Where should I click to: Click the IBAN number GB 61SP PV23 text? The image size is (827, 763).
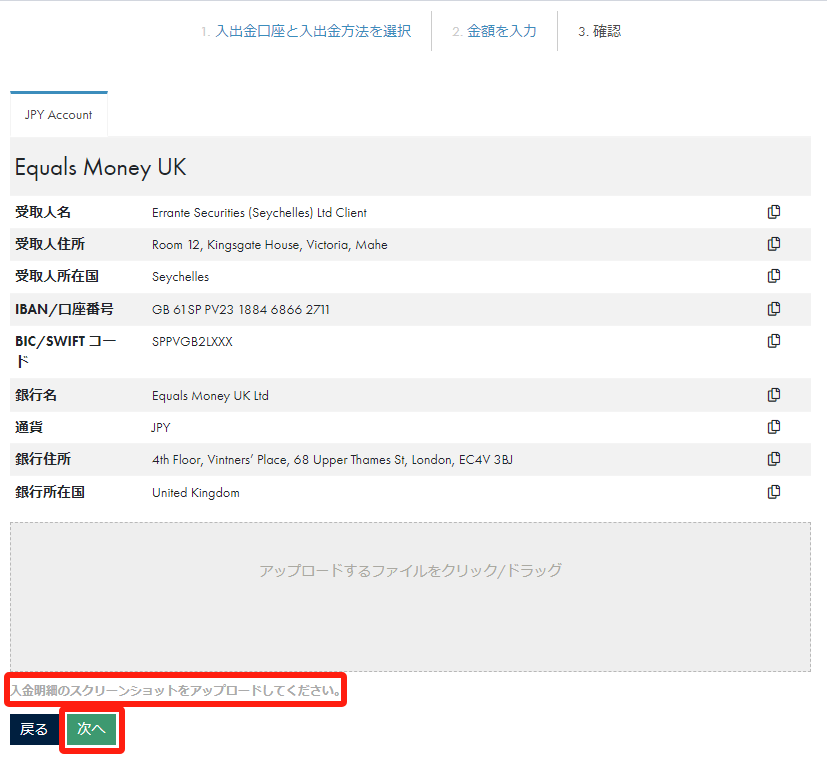pyautogui.click(x=240, y=310)
